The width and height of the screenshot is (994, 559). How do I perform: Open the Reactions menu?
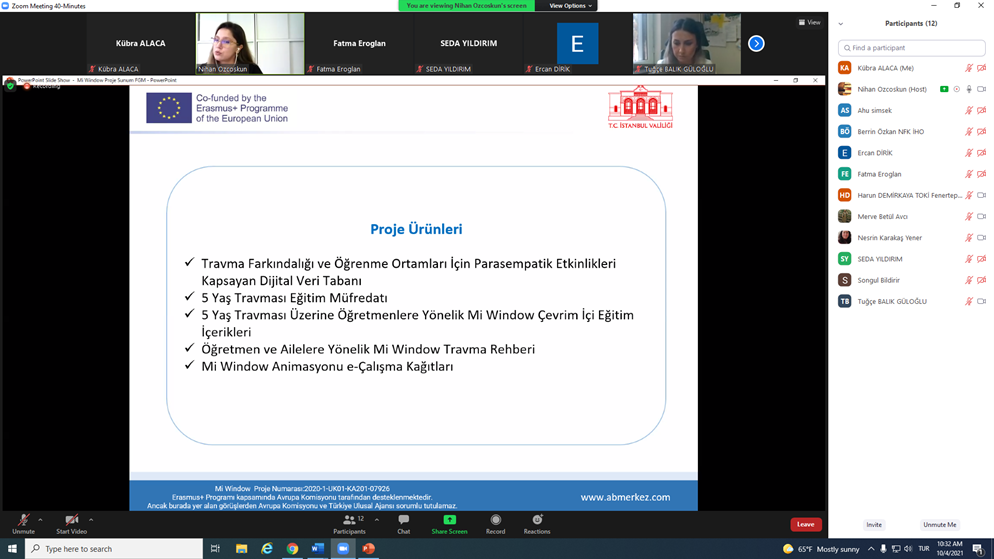(x=537, y=523)
